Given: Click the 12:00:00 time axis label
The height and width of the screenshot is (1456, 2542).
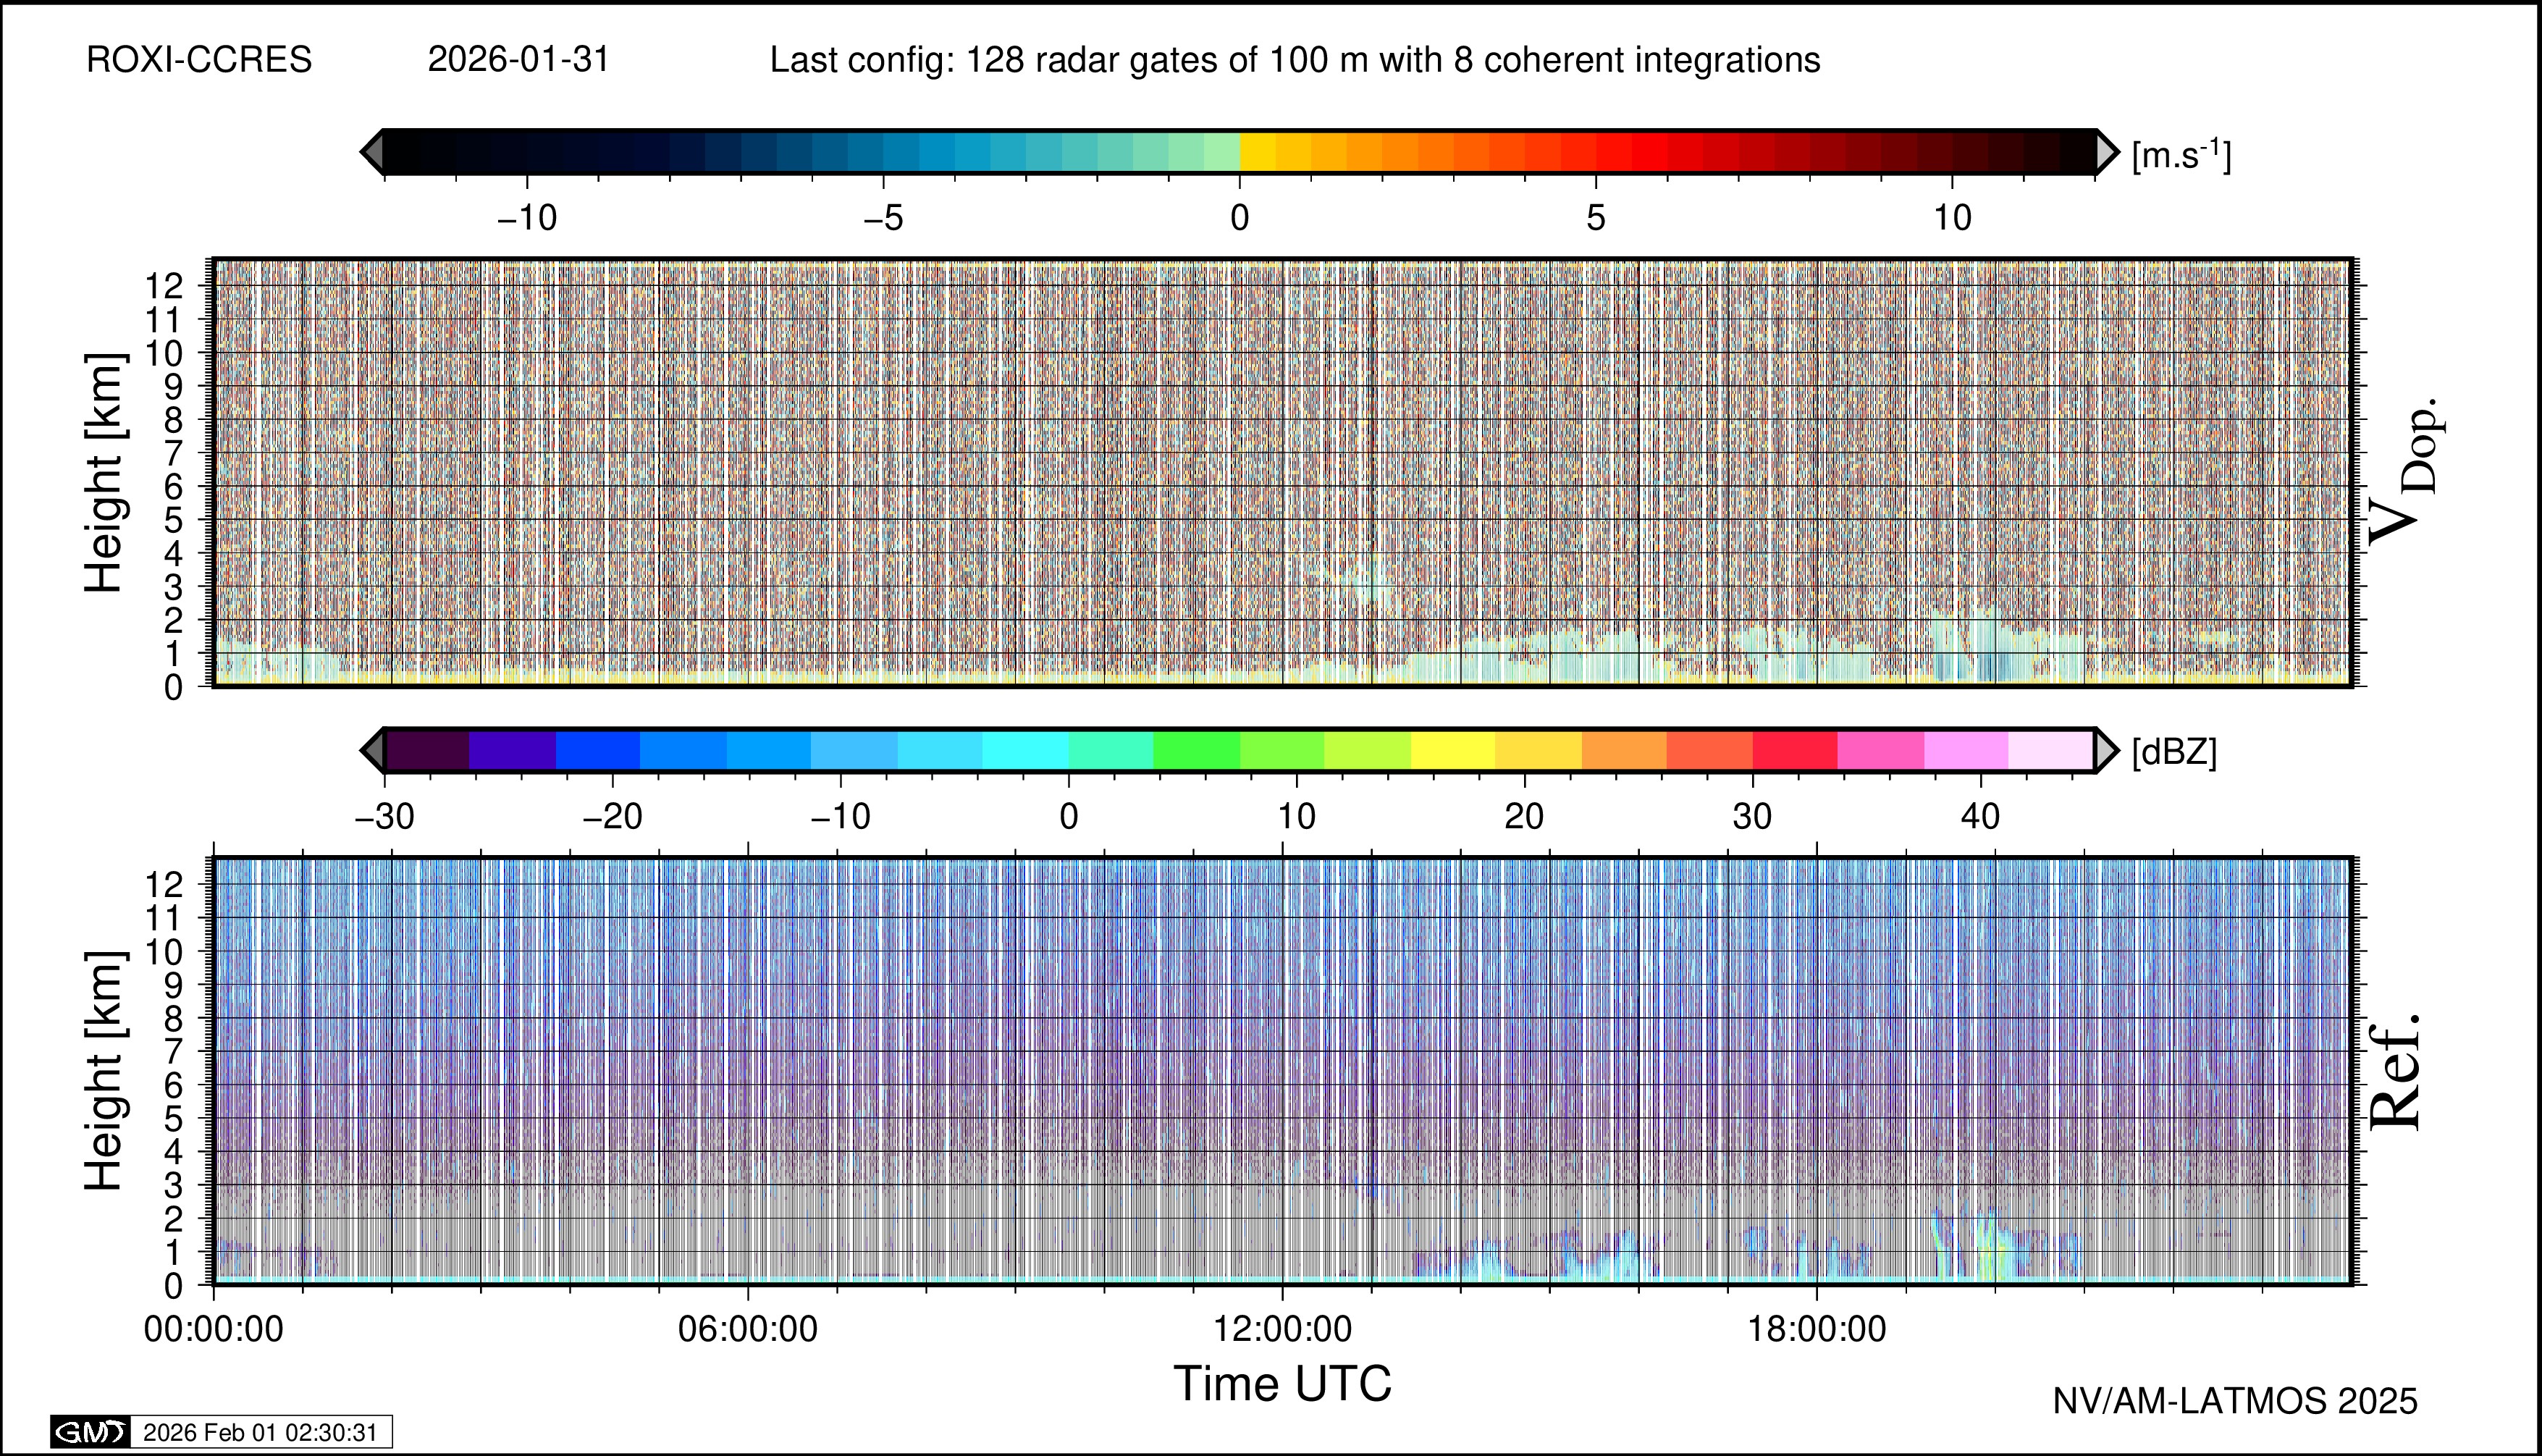Looking at the screenshot, I should (x=1282, y=1329).
